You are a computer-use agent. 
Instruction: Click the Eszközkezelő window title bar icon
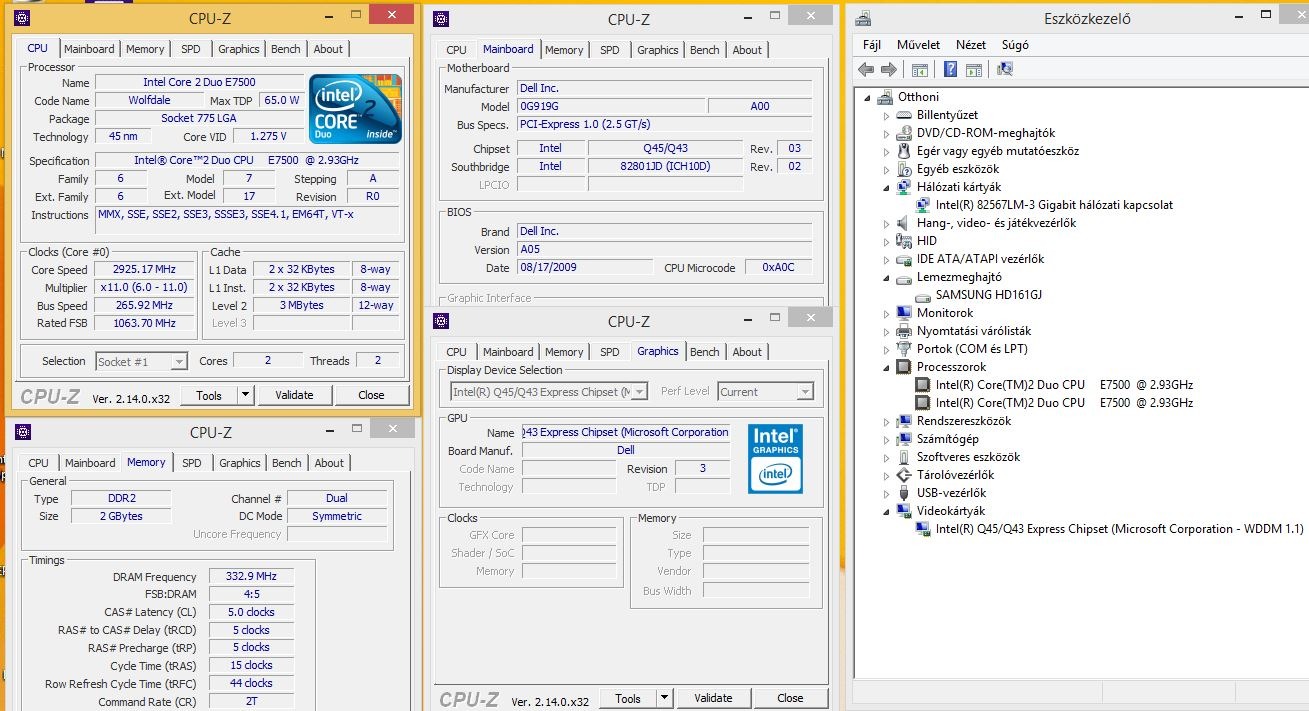pyautogui.click(x=863, y=18)
